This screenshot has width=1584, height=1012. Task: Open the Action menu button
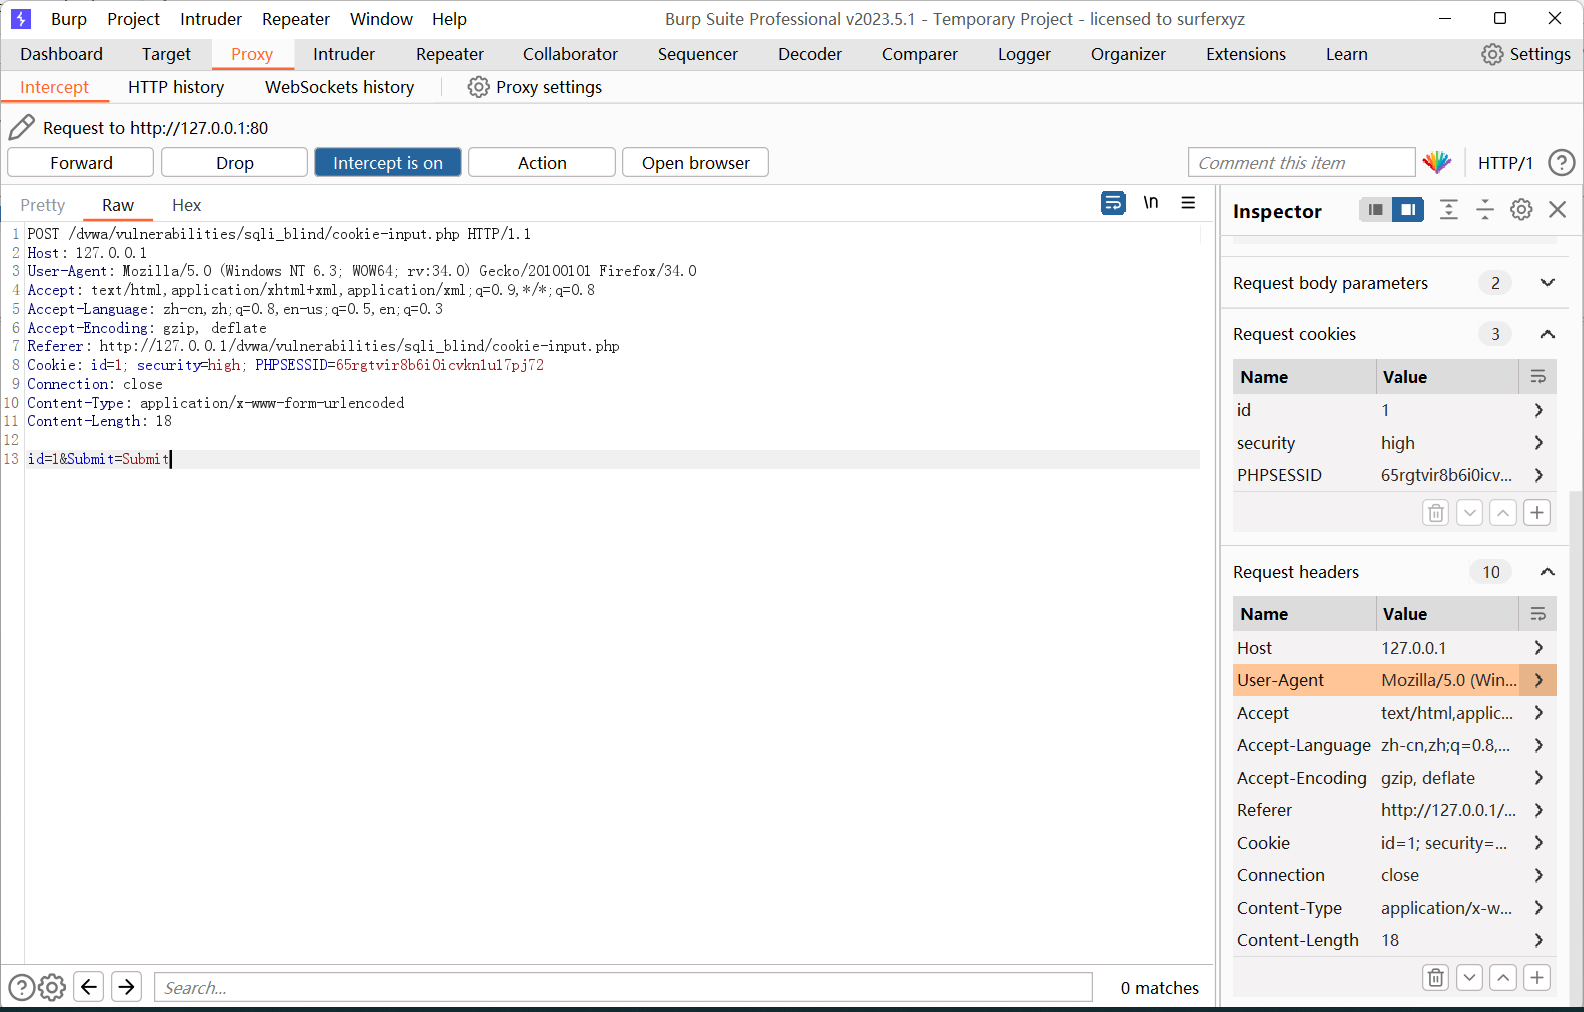(x=542, y=162)
